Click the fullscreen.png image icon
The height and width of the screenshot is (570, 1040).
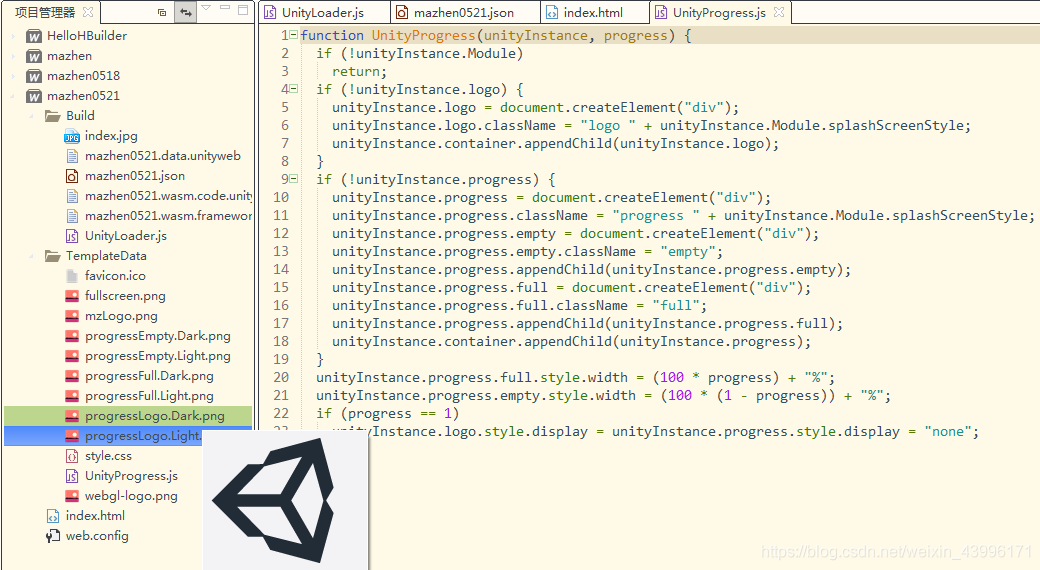tap(72, 296)
